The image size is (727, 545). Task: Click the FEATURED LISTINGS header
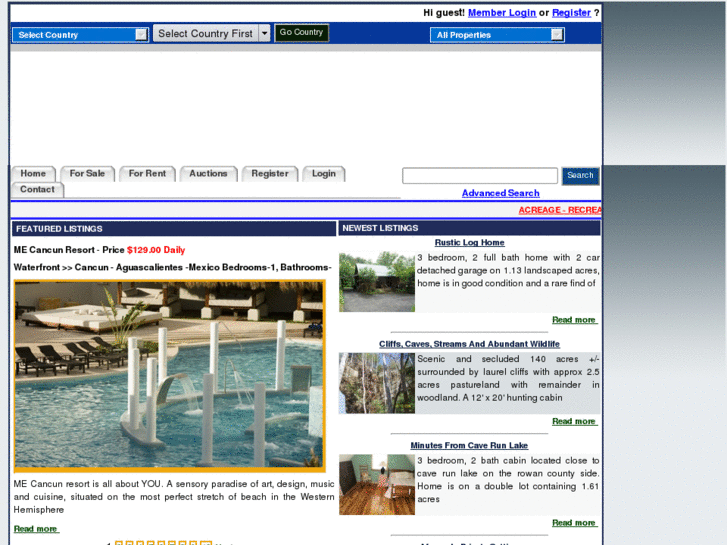point(174,229)
